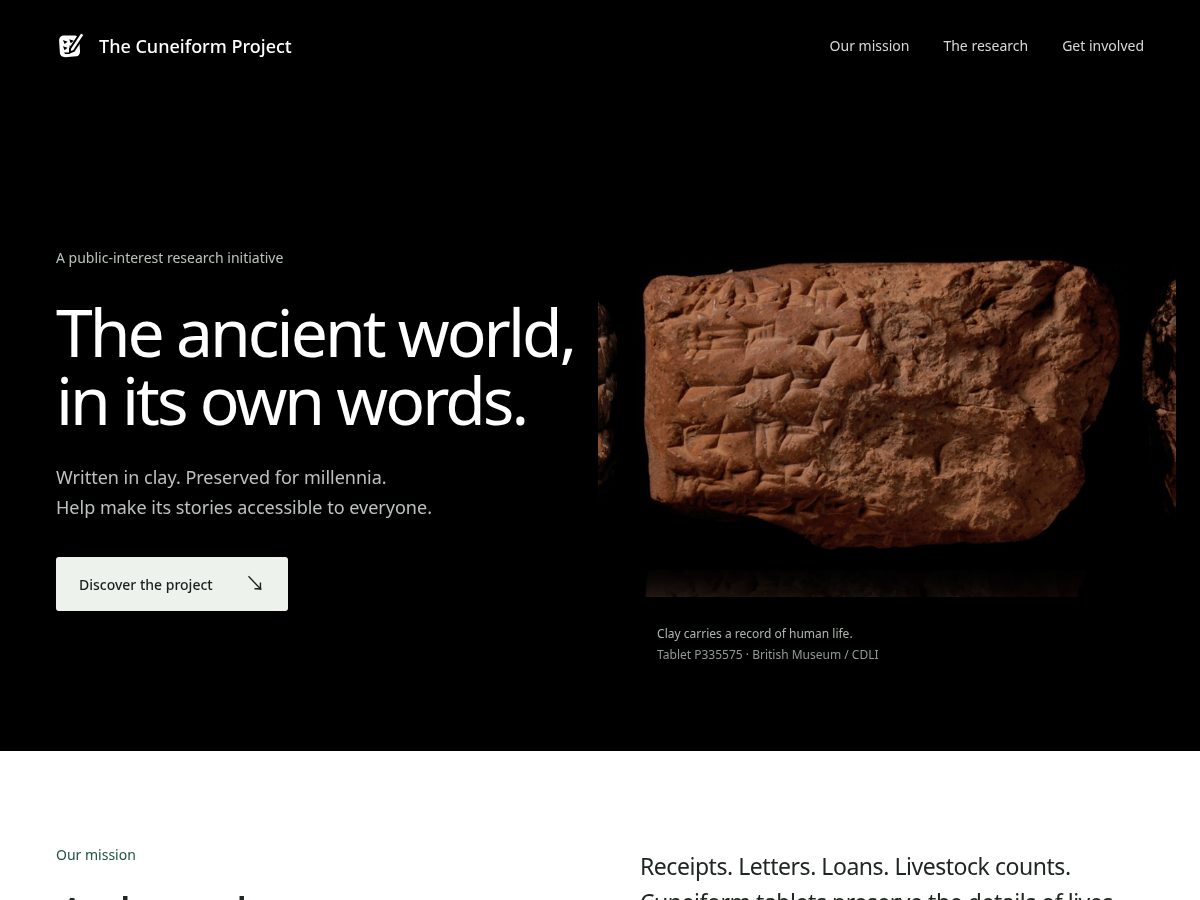Click the line Help make its stories accessible

tap(244, 507)
